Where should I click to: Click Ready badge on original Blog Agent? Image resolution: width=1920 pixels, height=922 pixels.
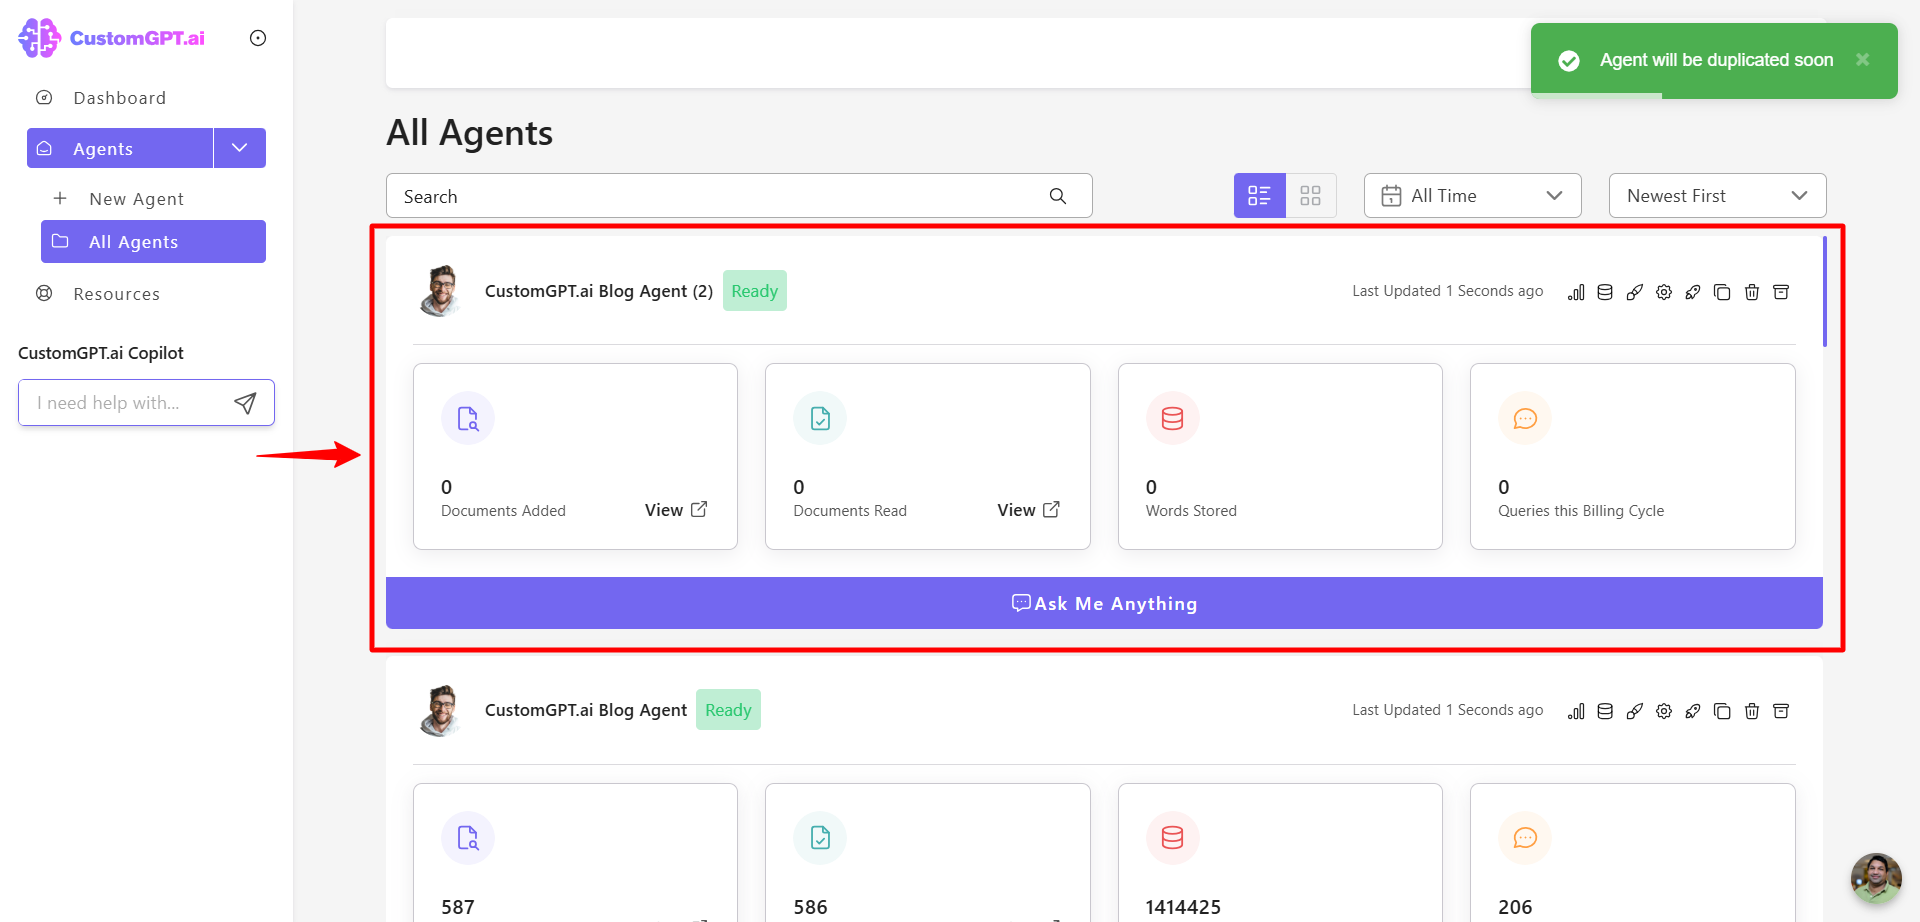coord(728,710)
